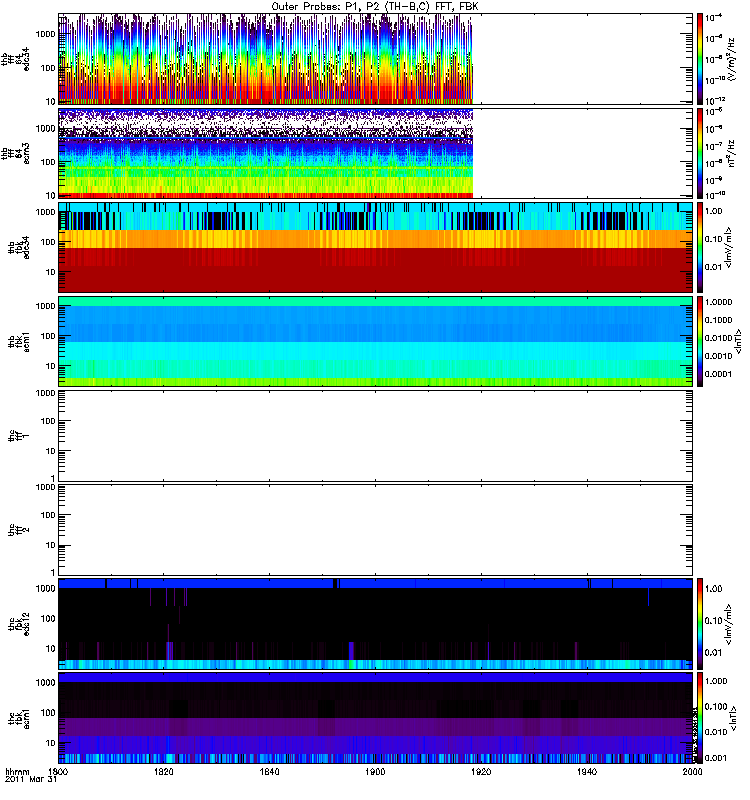
Task: Click the color bar beside thb fbk scm1 panel
Action: click(x=700, y=341)
